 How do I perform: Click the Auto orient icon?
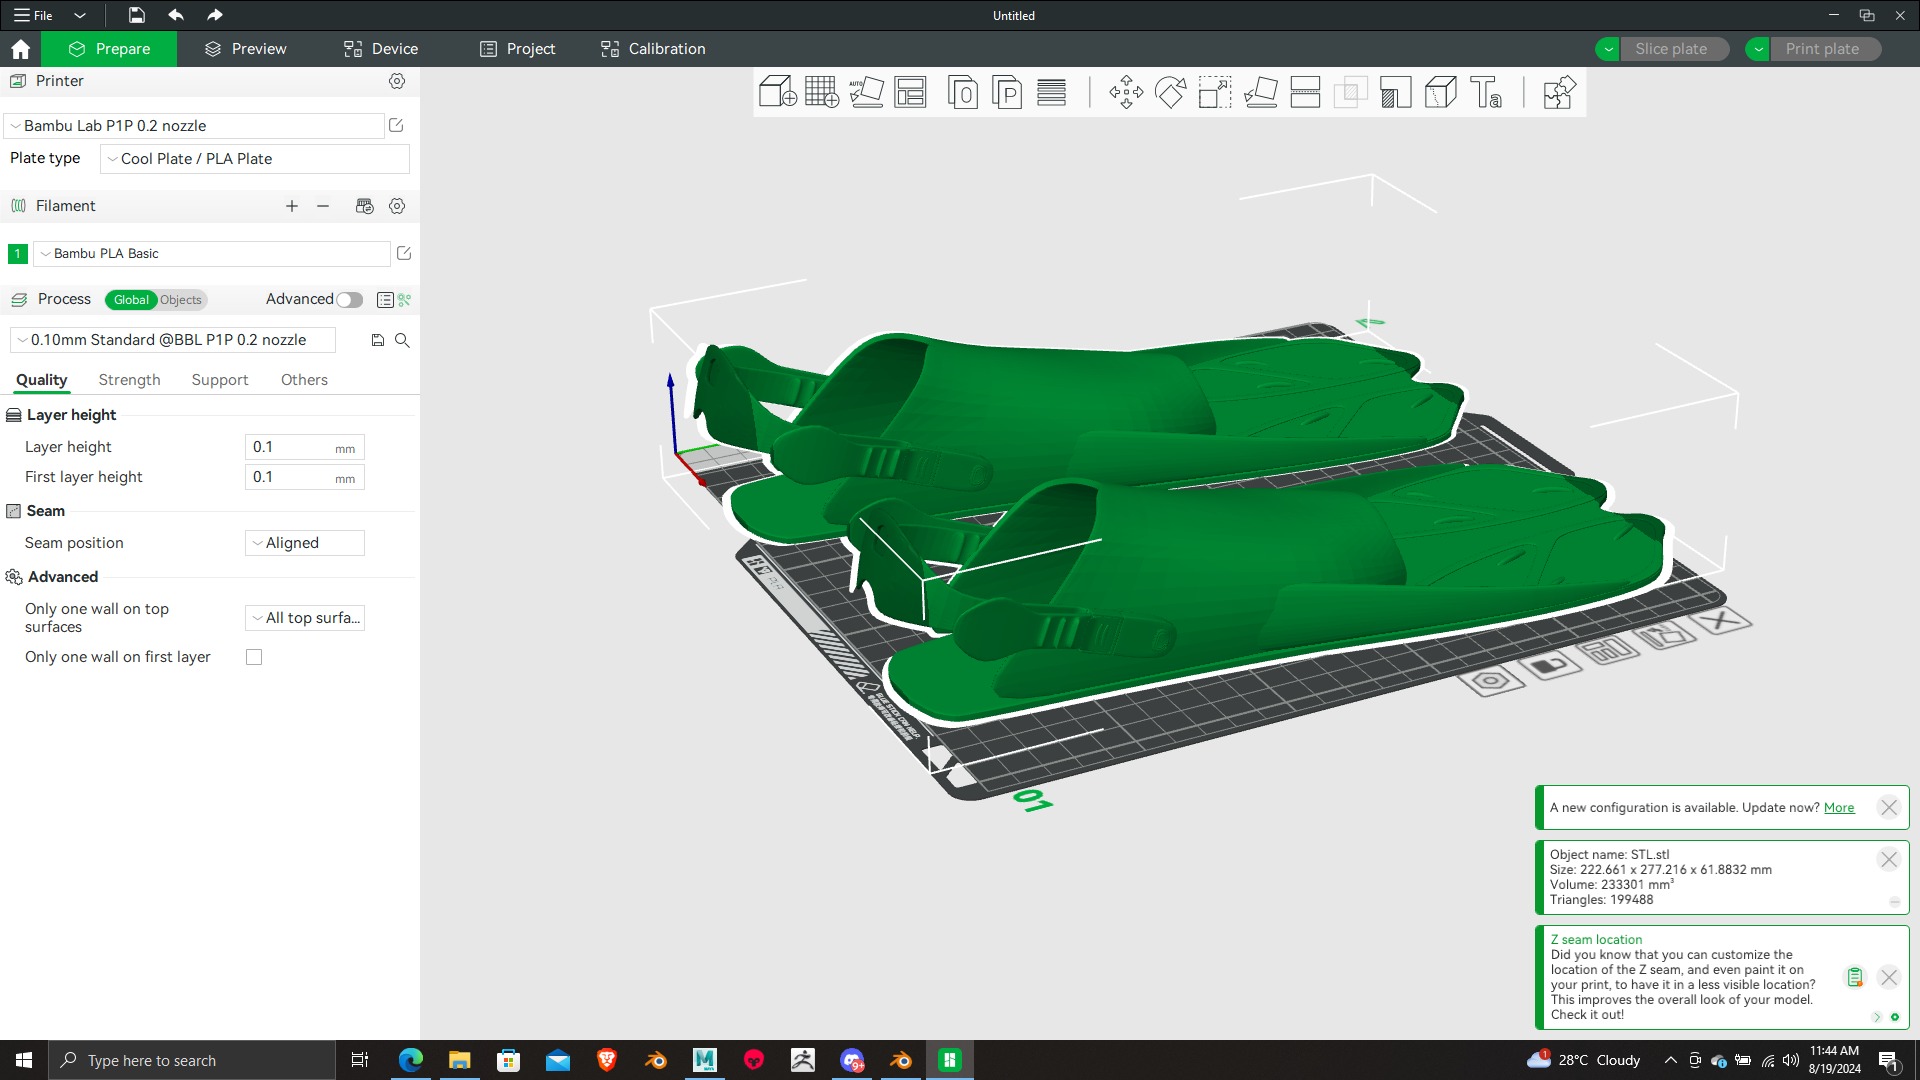(866, 92)
